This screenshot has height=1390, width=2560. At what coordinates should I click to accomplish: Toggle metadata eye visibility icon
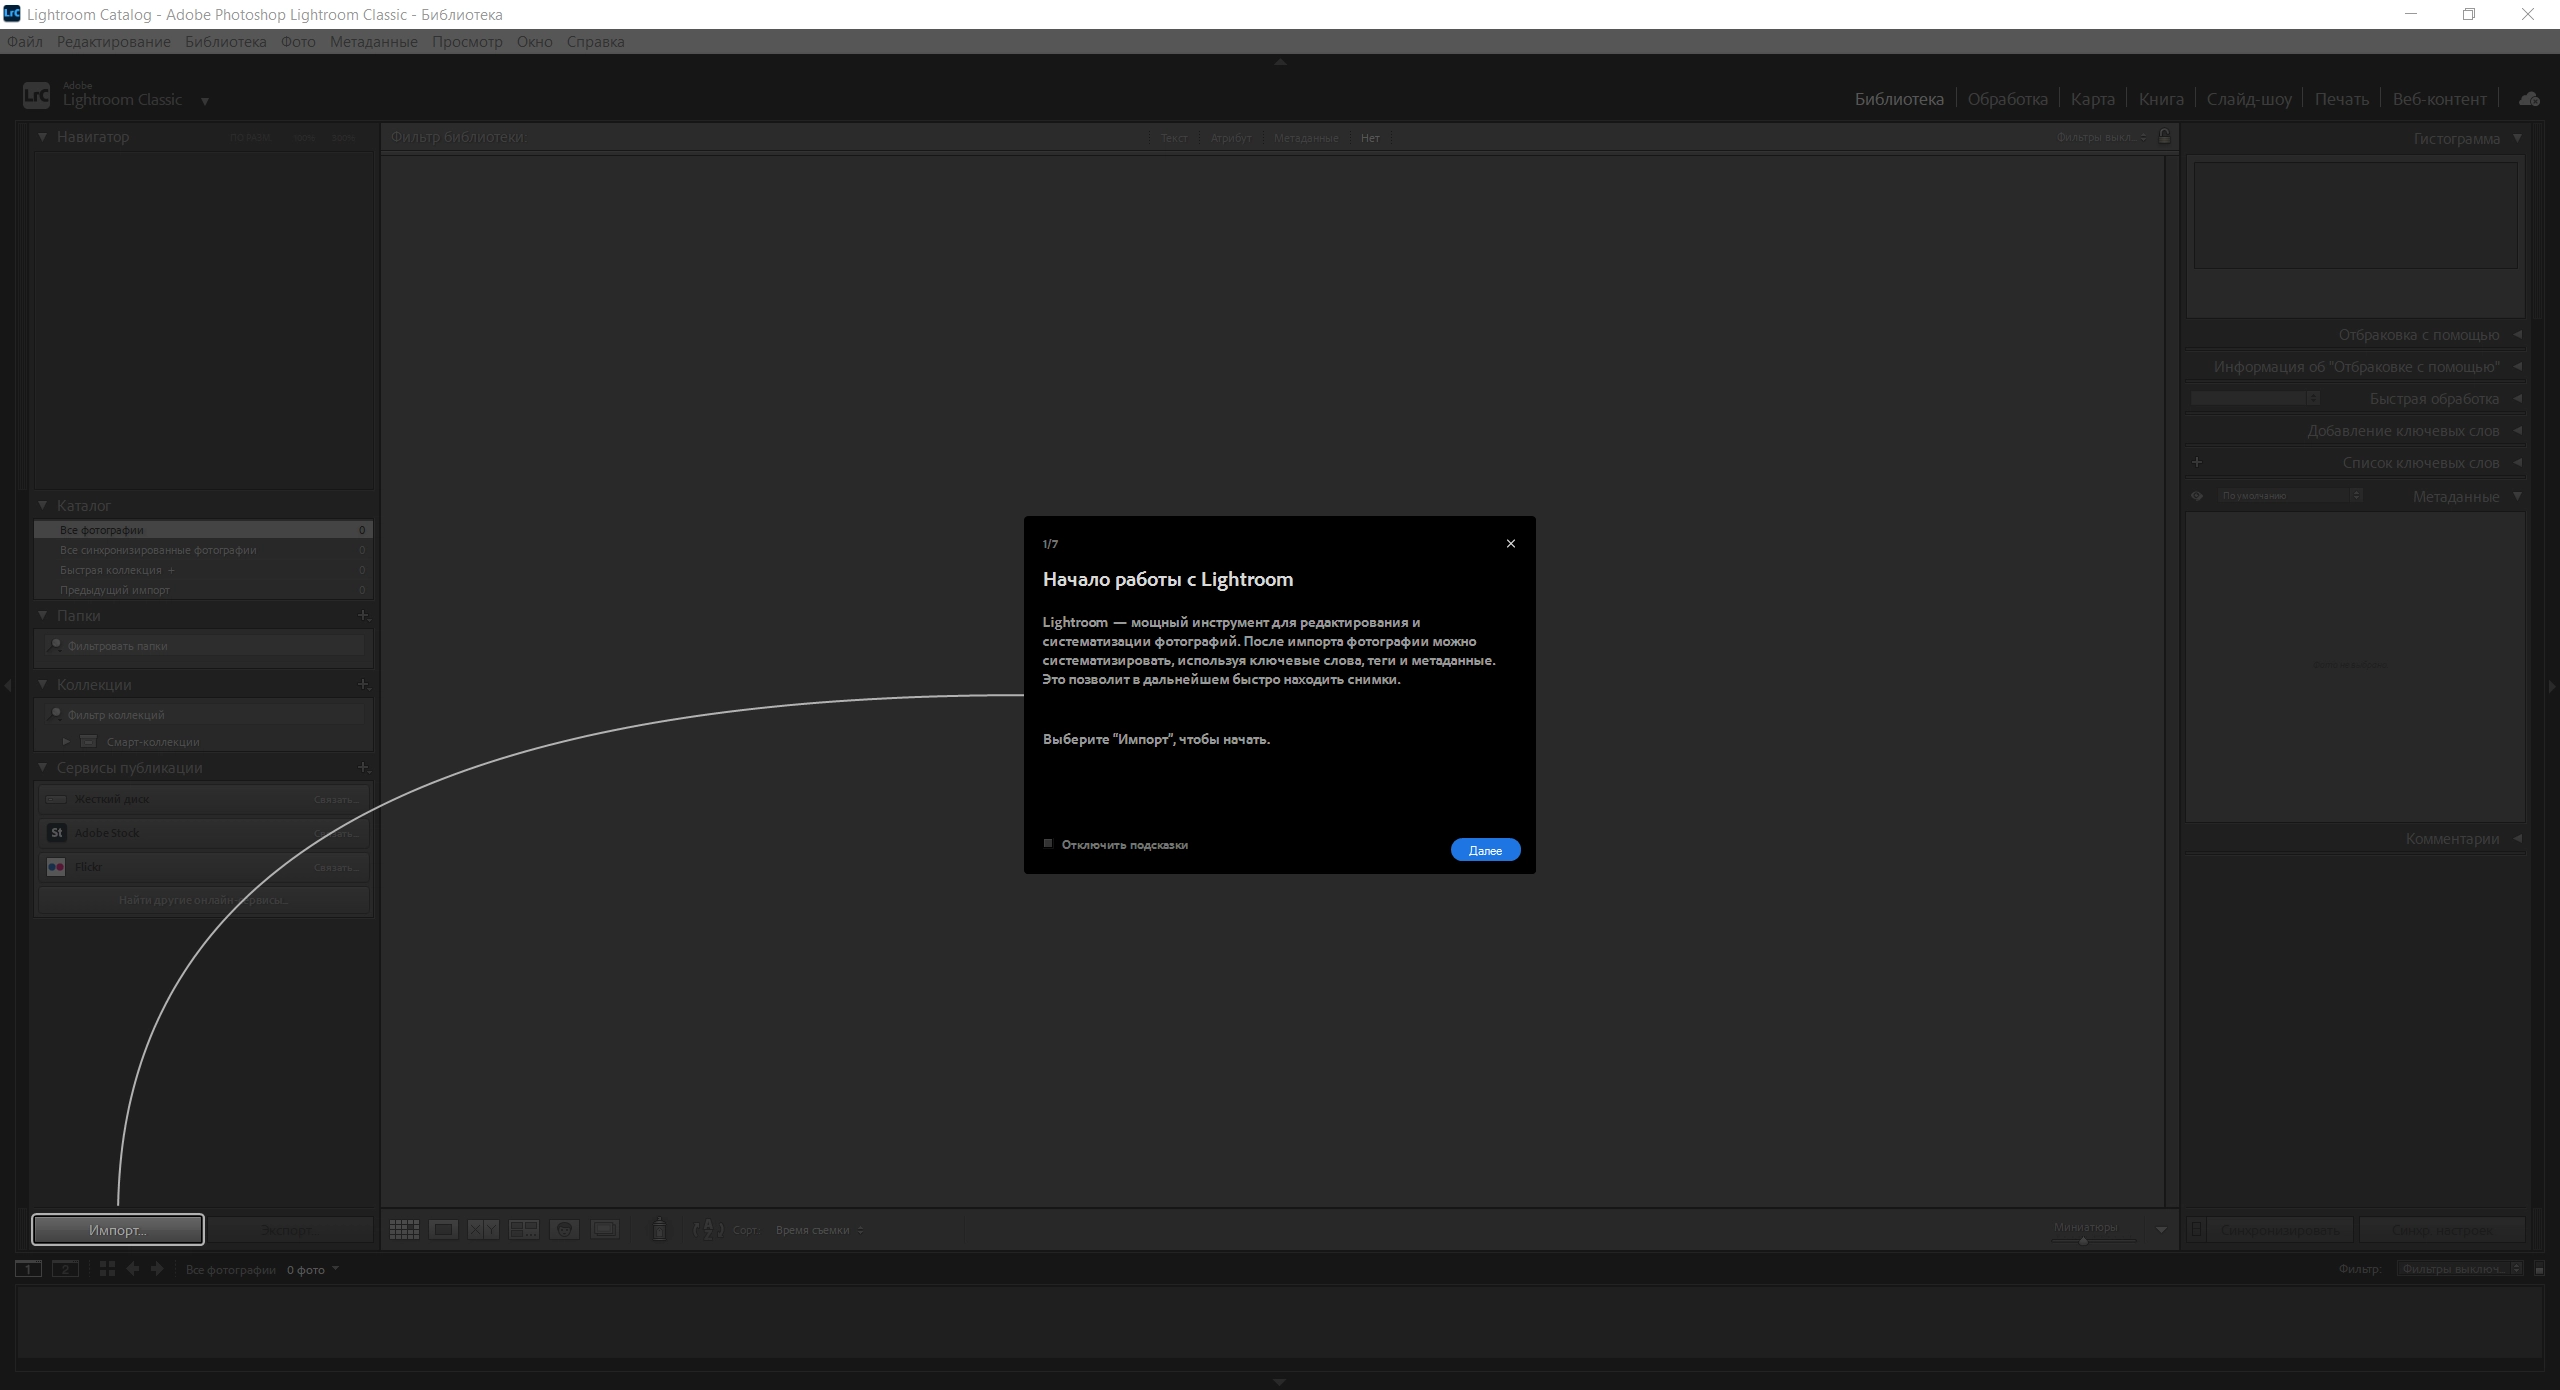tap(2197, 496)
